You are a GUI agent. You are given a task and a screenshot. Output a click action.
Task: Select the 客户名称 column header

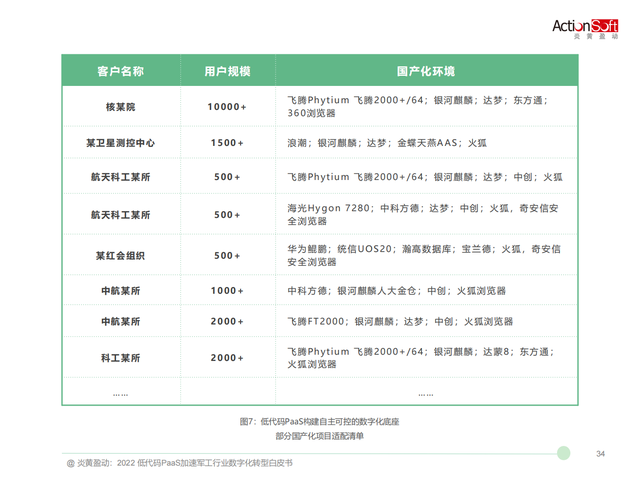(120, 71)
